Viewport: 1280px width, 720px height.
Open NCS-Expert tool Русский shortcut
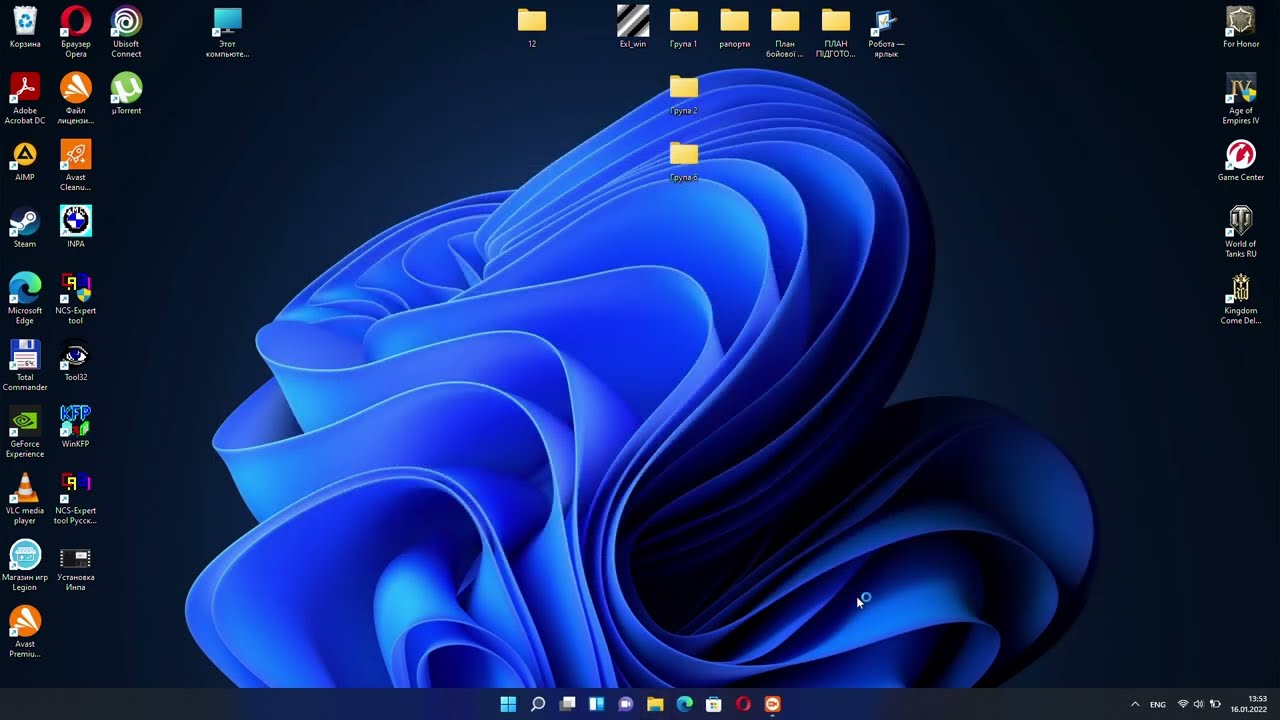(x=76, y=499)
